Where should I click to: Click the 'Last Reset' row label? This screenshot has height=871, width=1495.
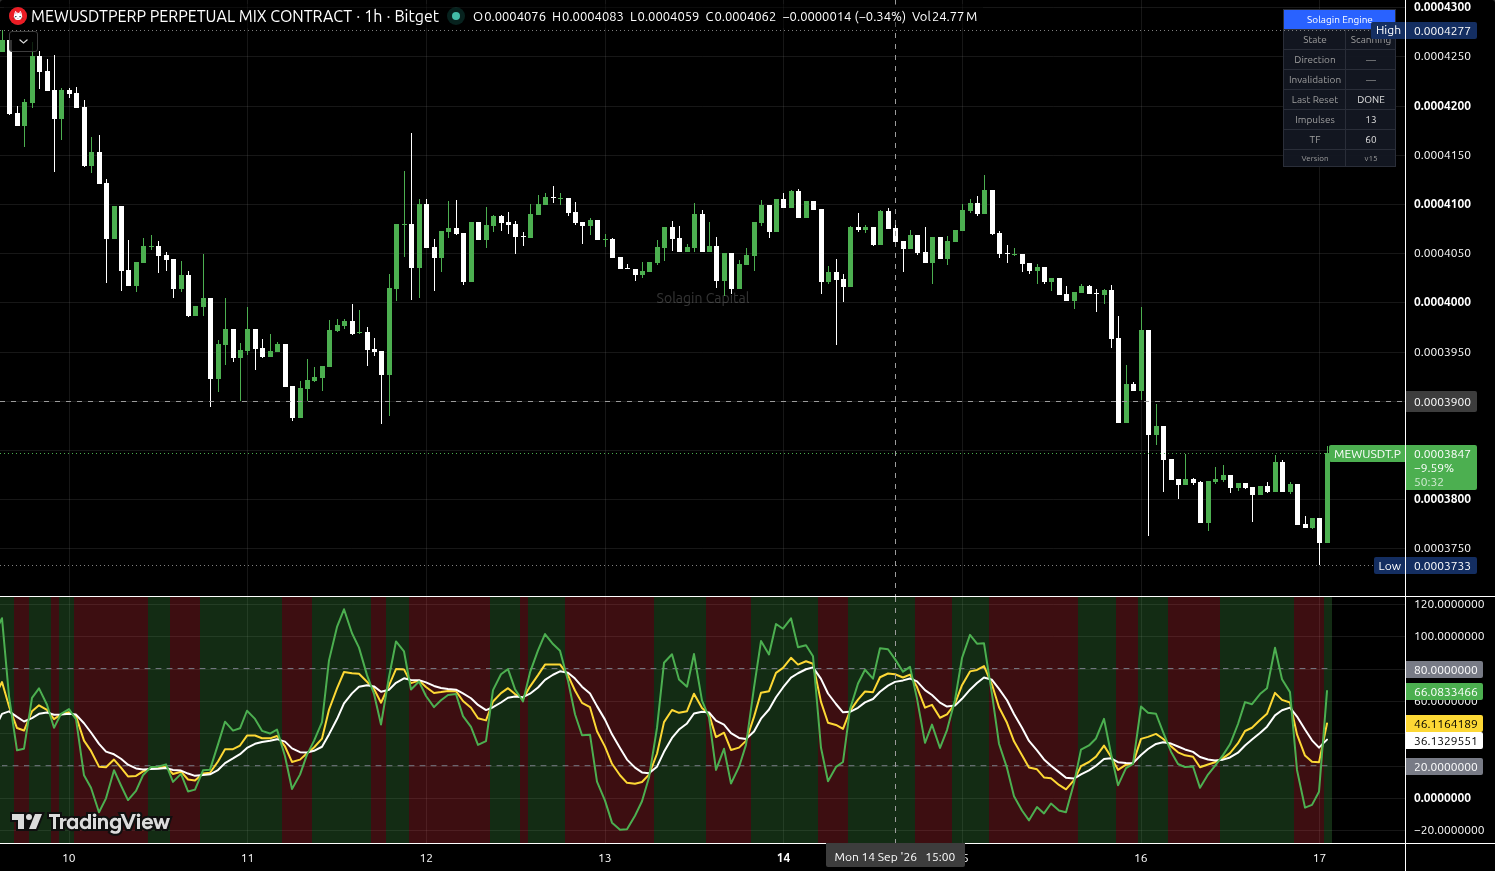tap(1315, 100)
